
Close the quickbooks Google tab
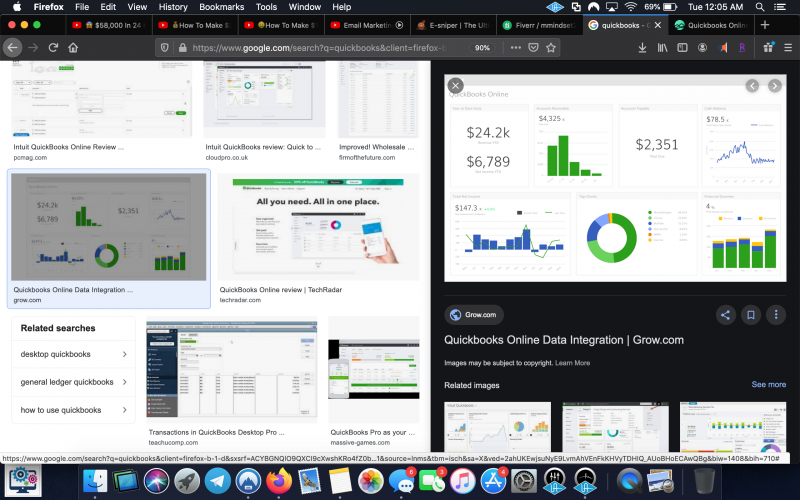click(658, 25)
